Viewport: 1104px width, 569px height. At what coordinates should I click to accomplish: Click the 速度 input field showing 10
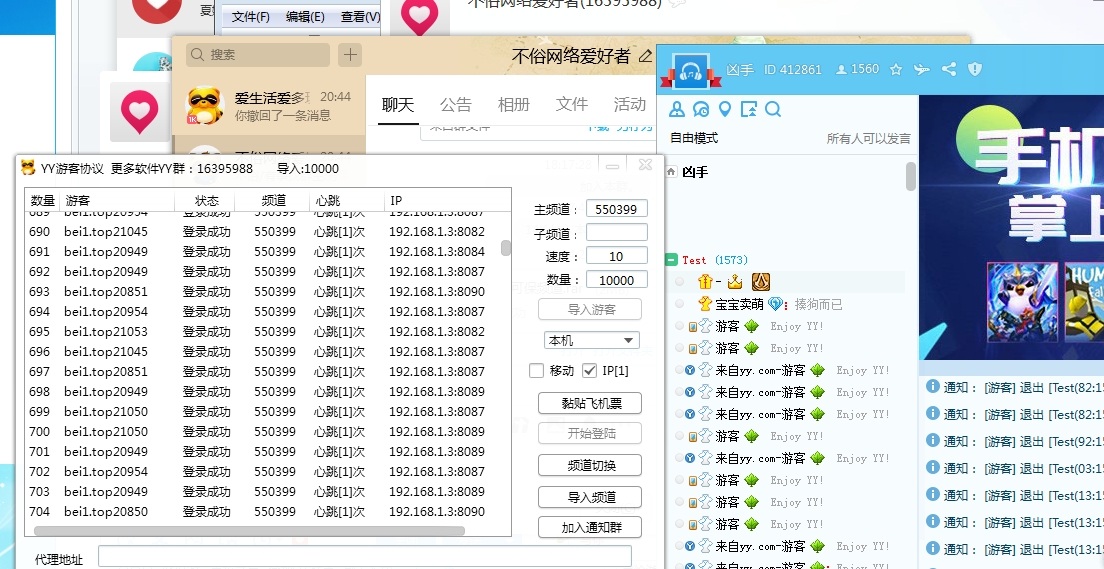coord(616,256)
